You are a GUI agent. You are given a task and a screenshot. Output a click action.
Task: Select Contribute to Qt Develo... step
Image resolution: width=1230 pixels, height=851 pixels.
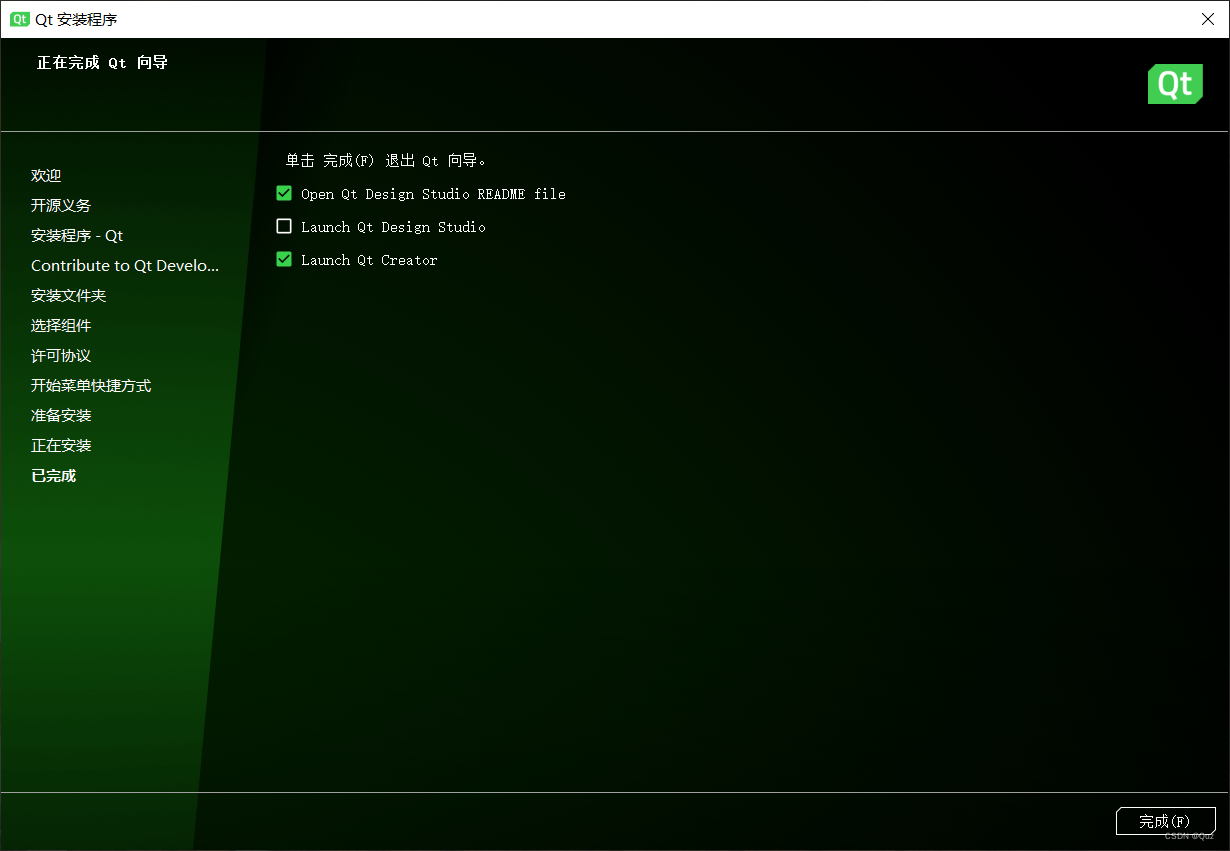(125, 266)
